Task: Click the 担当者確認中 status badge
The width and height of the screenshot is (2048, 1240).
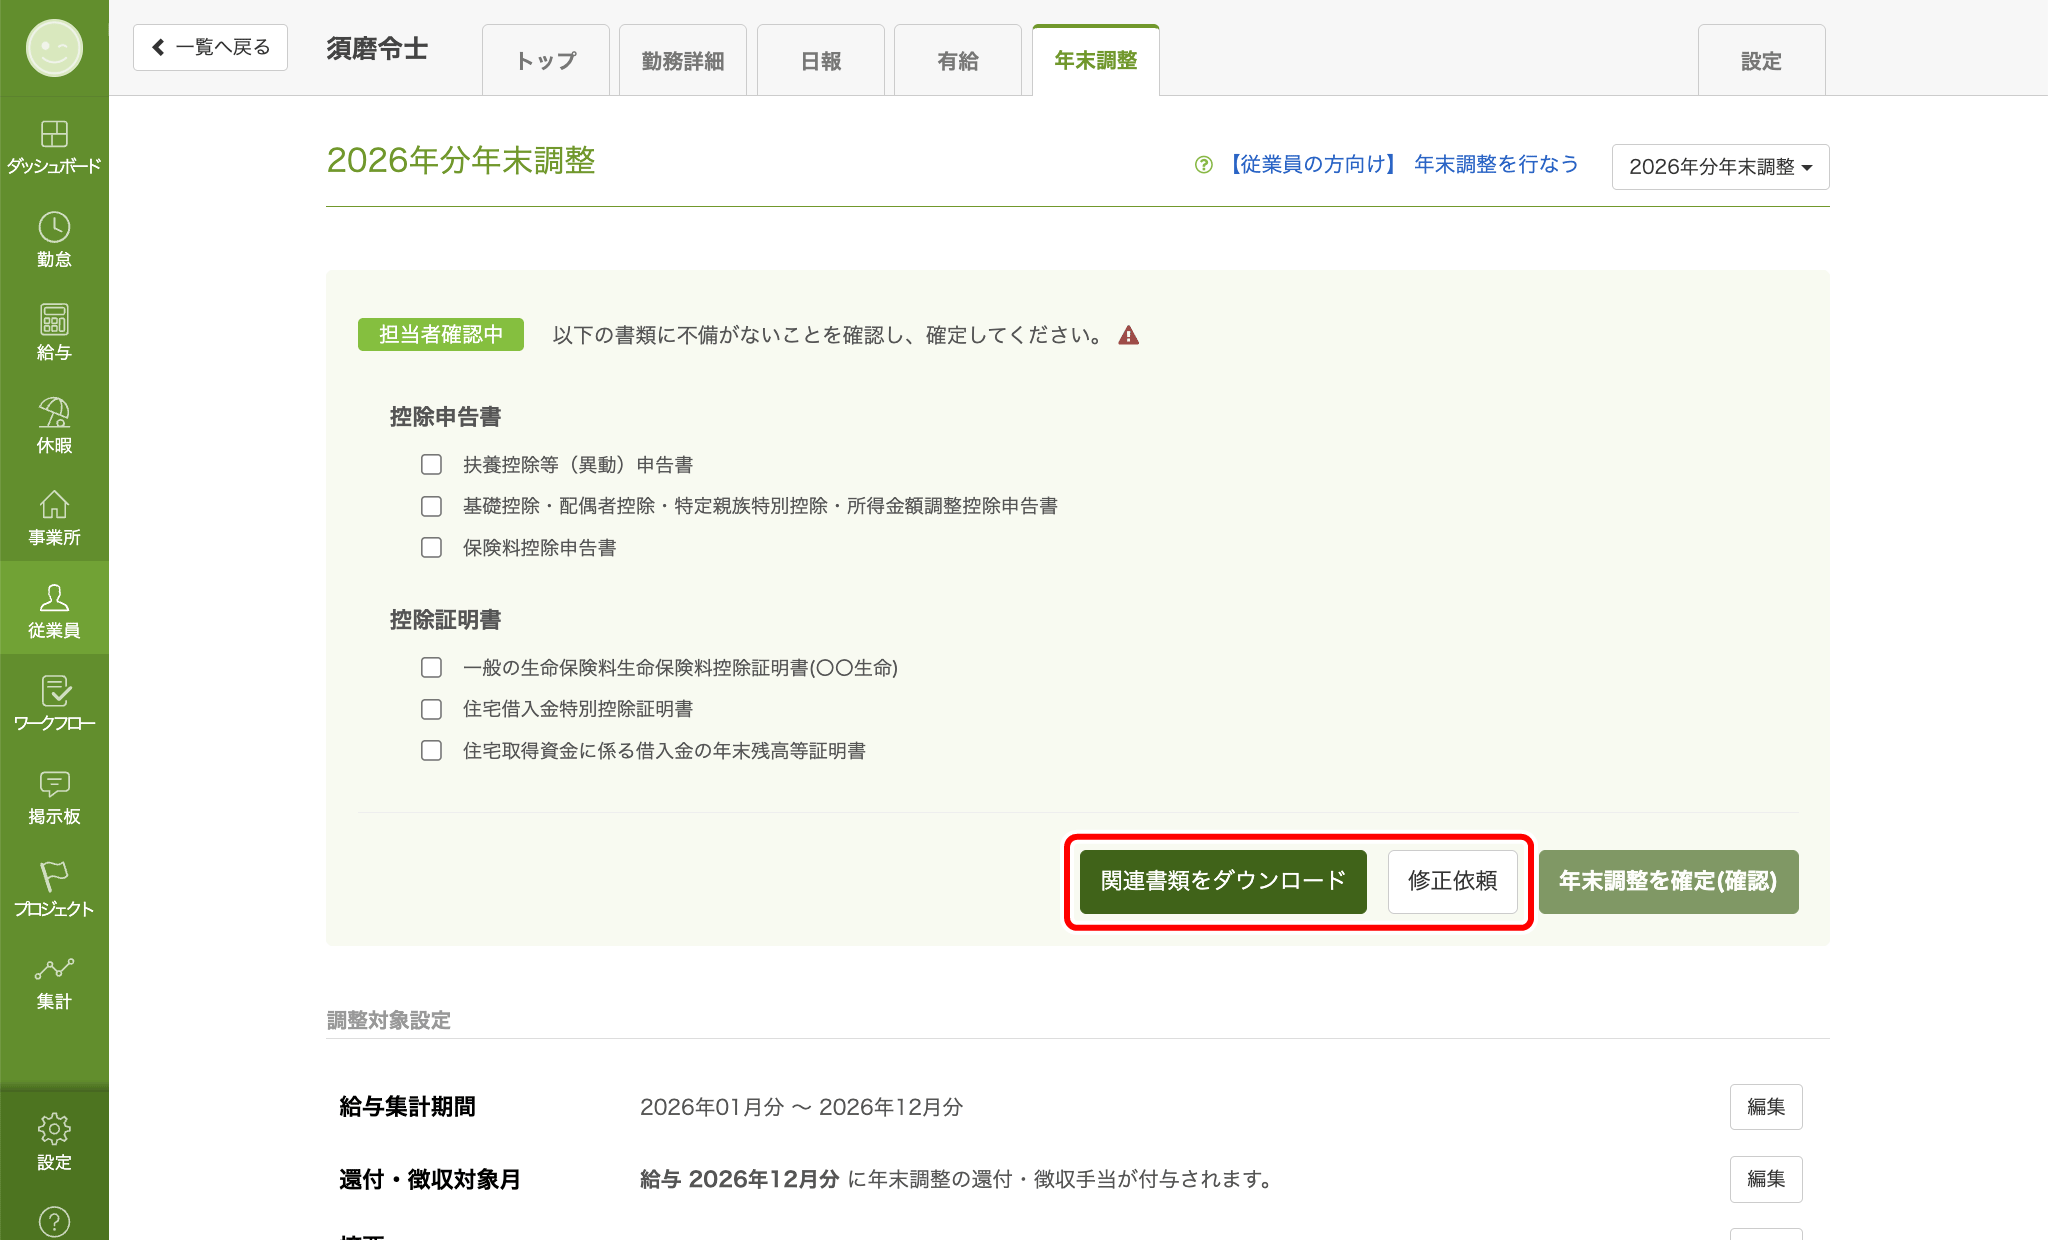Action: [x=441, y=335]
